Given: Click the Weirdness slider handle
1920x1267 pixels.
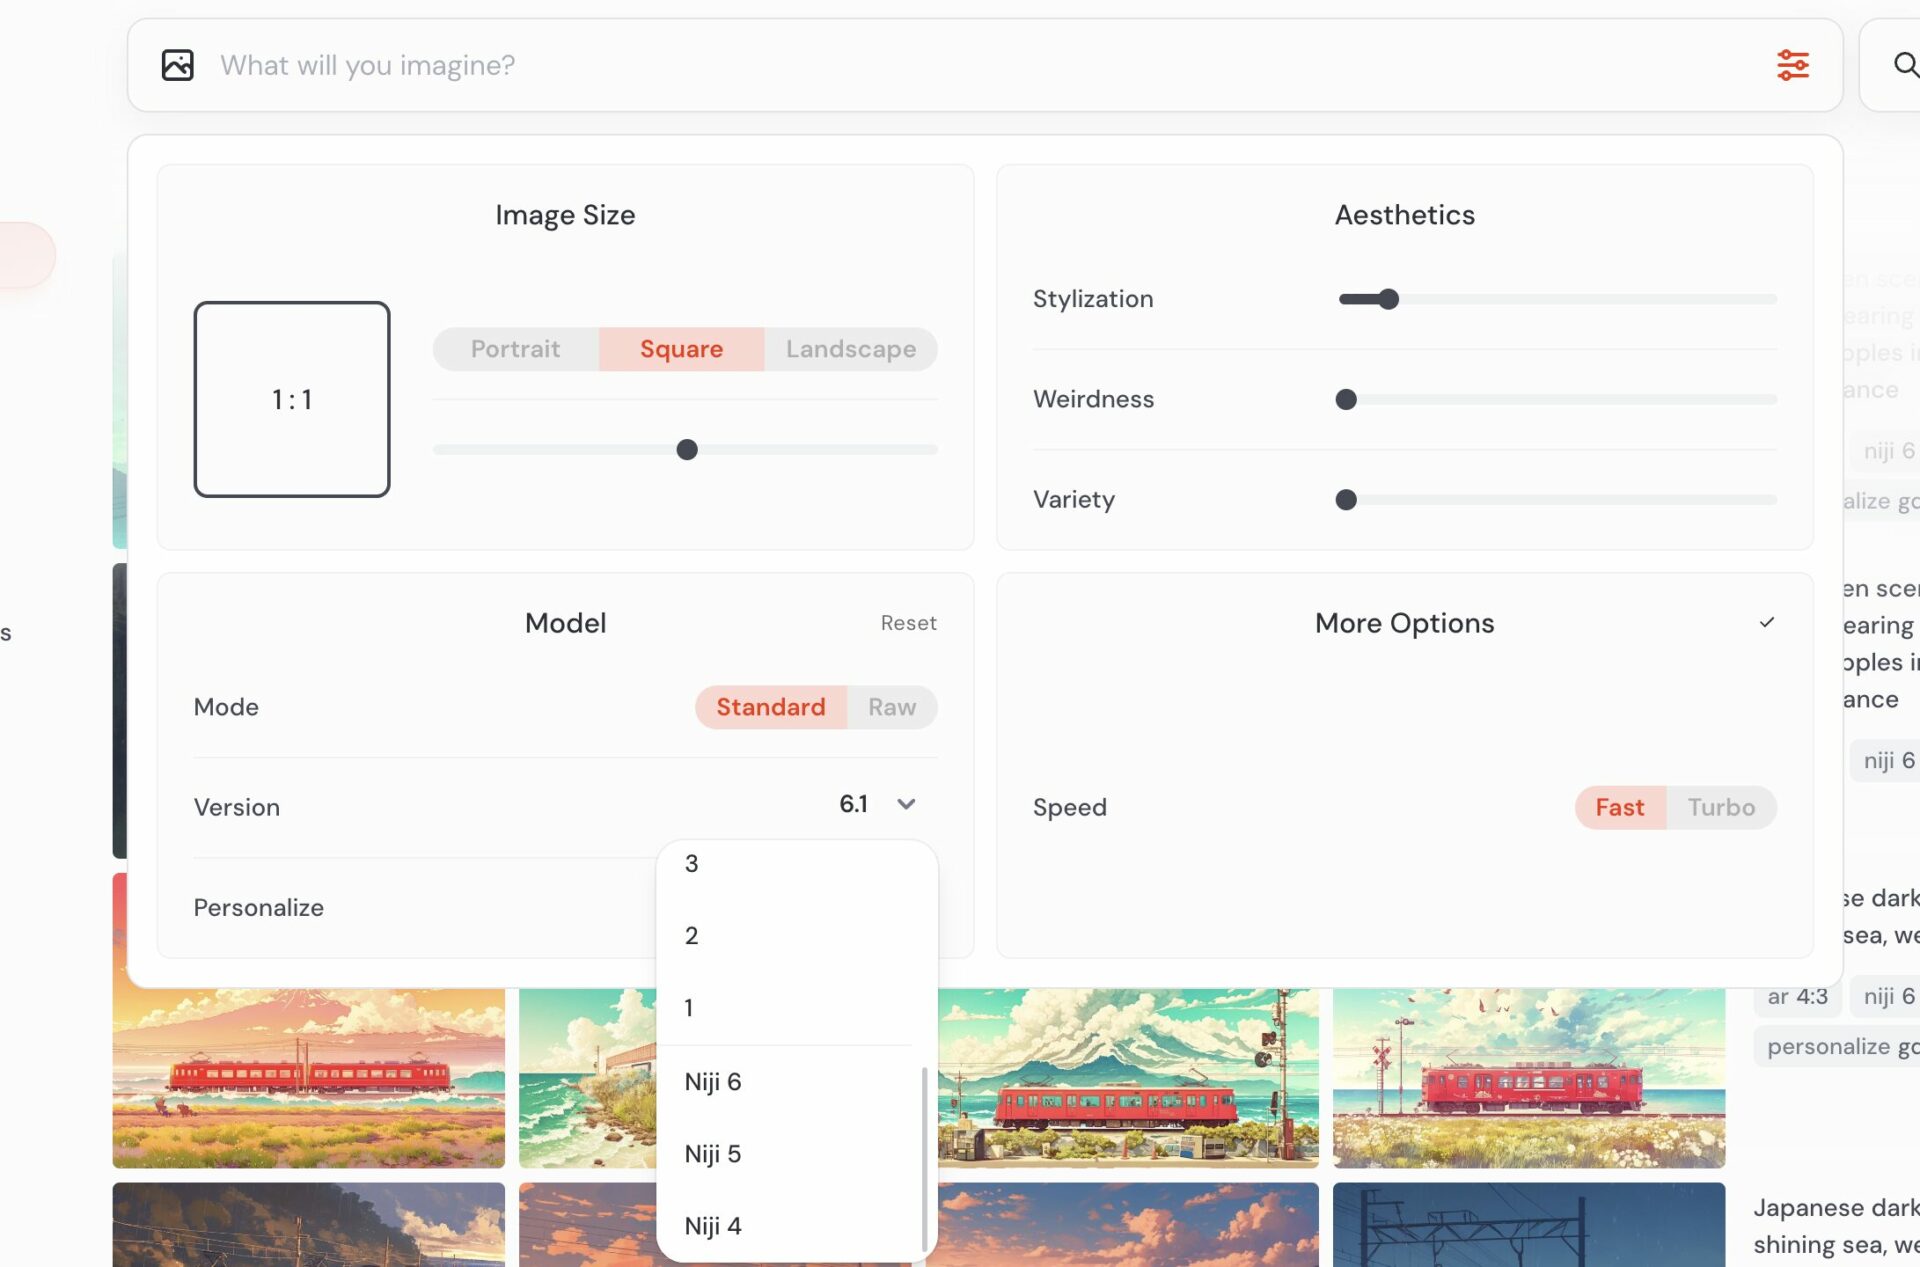Looking at the screenshot, I should [1345, 399].
